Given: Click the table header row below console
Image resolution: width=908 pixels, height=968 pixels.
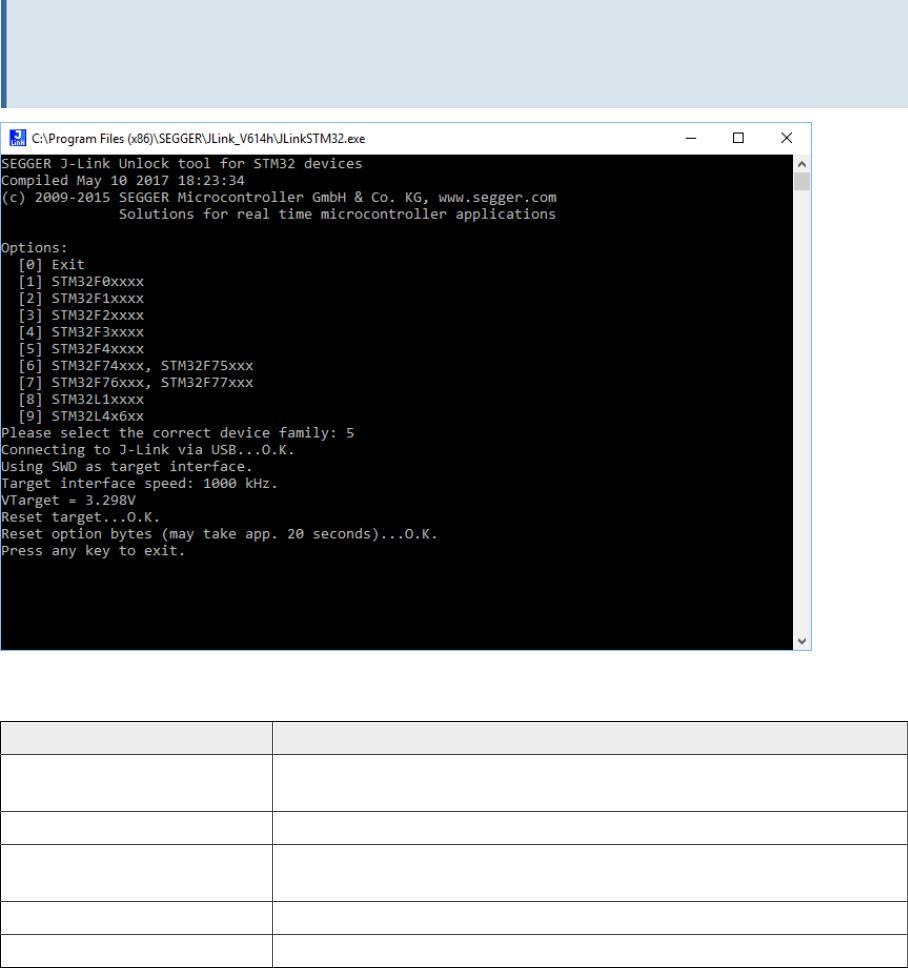Looking at the screenshot, I should coord(454,738).
